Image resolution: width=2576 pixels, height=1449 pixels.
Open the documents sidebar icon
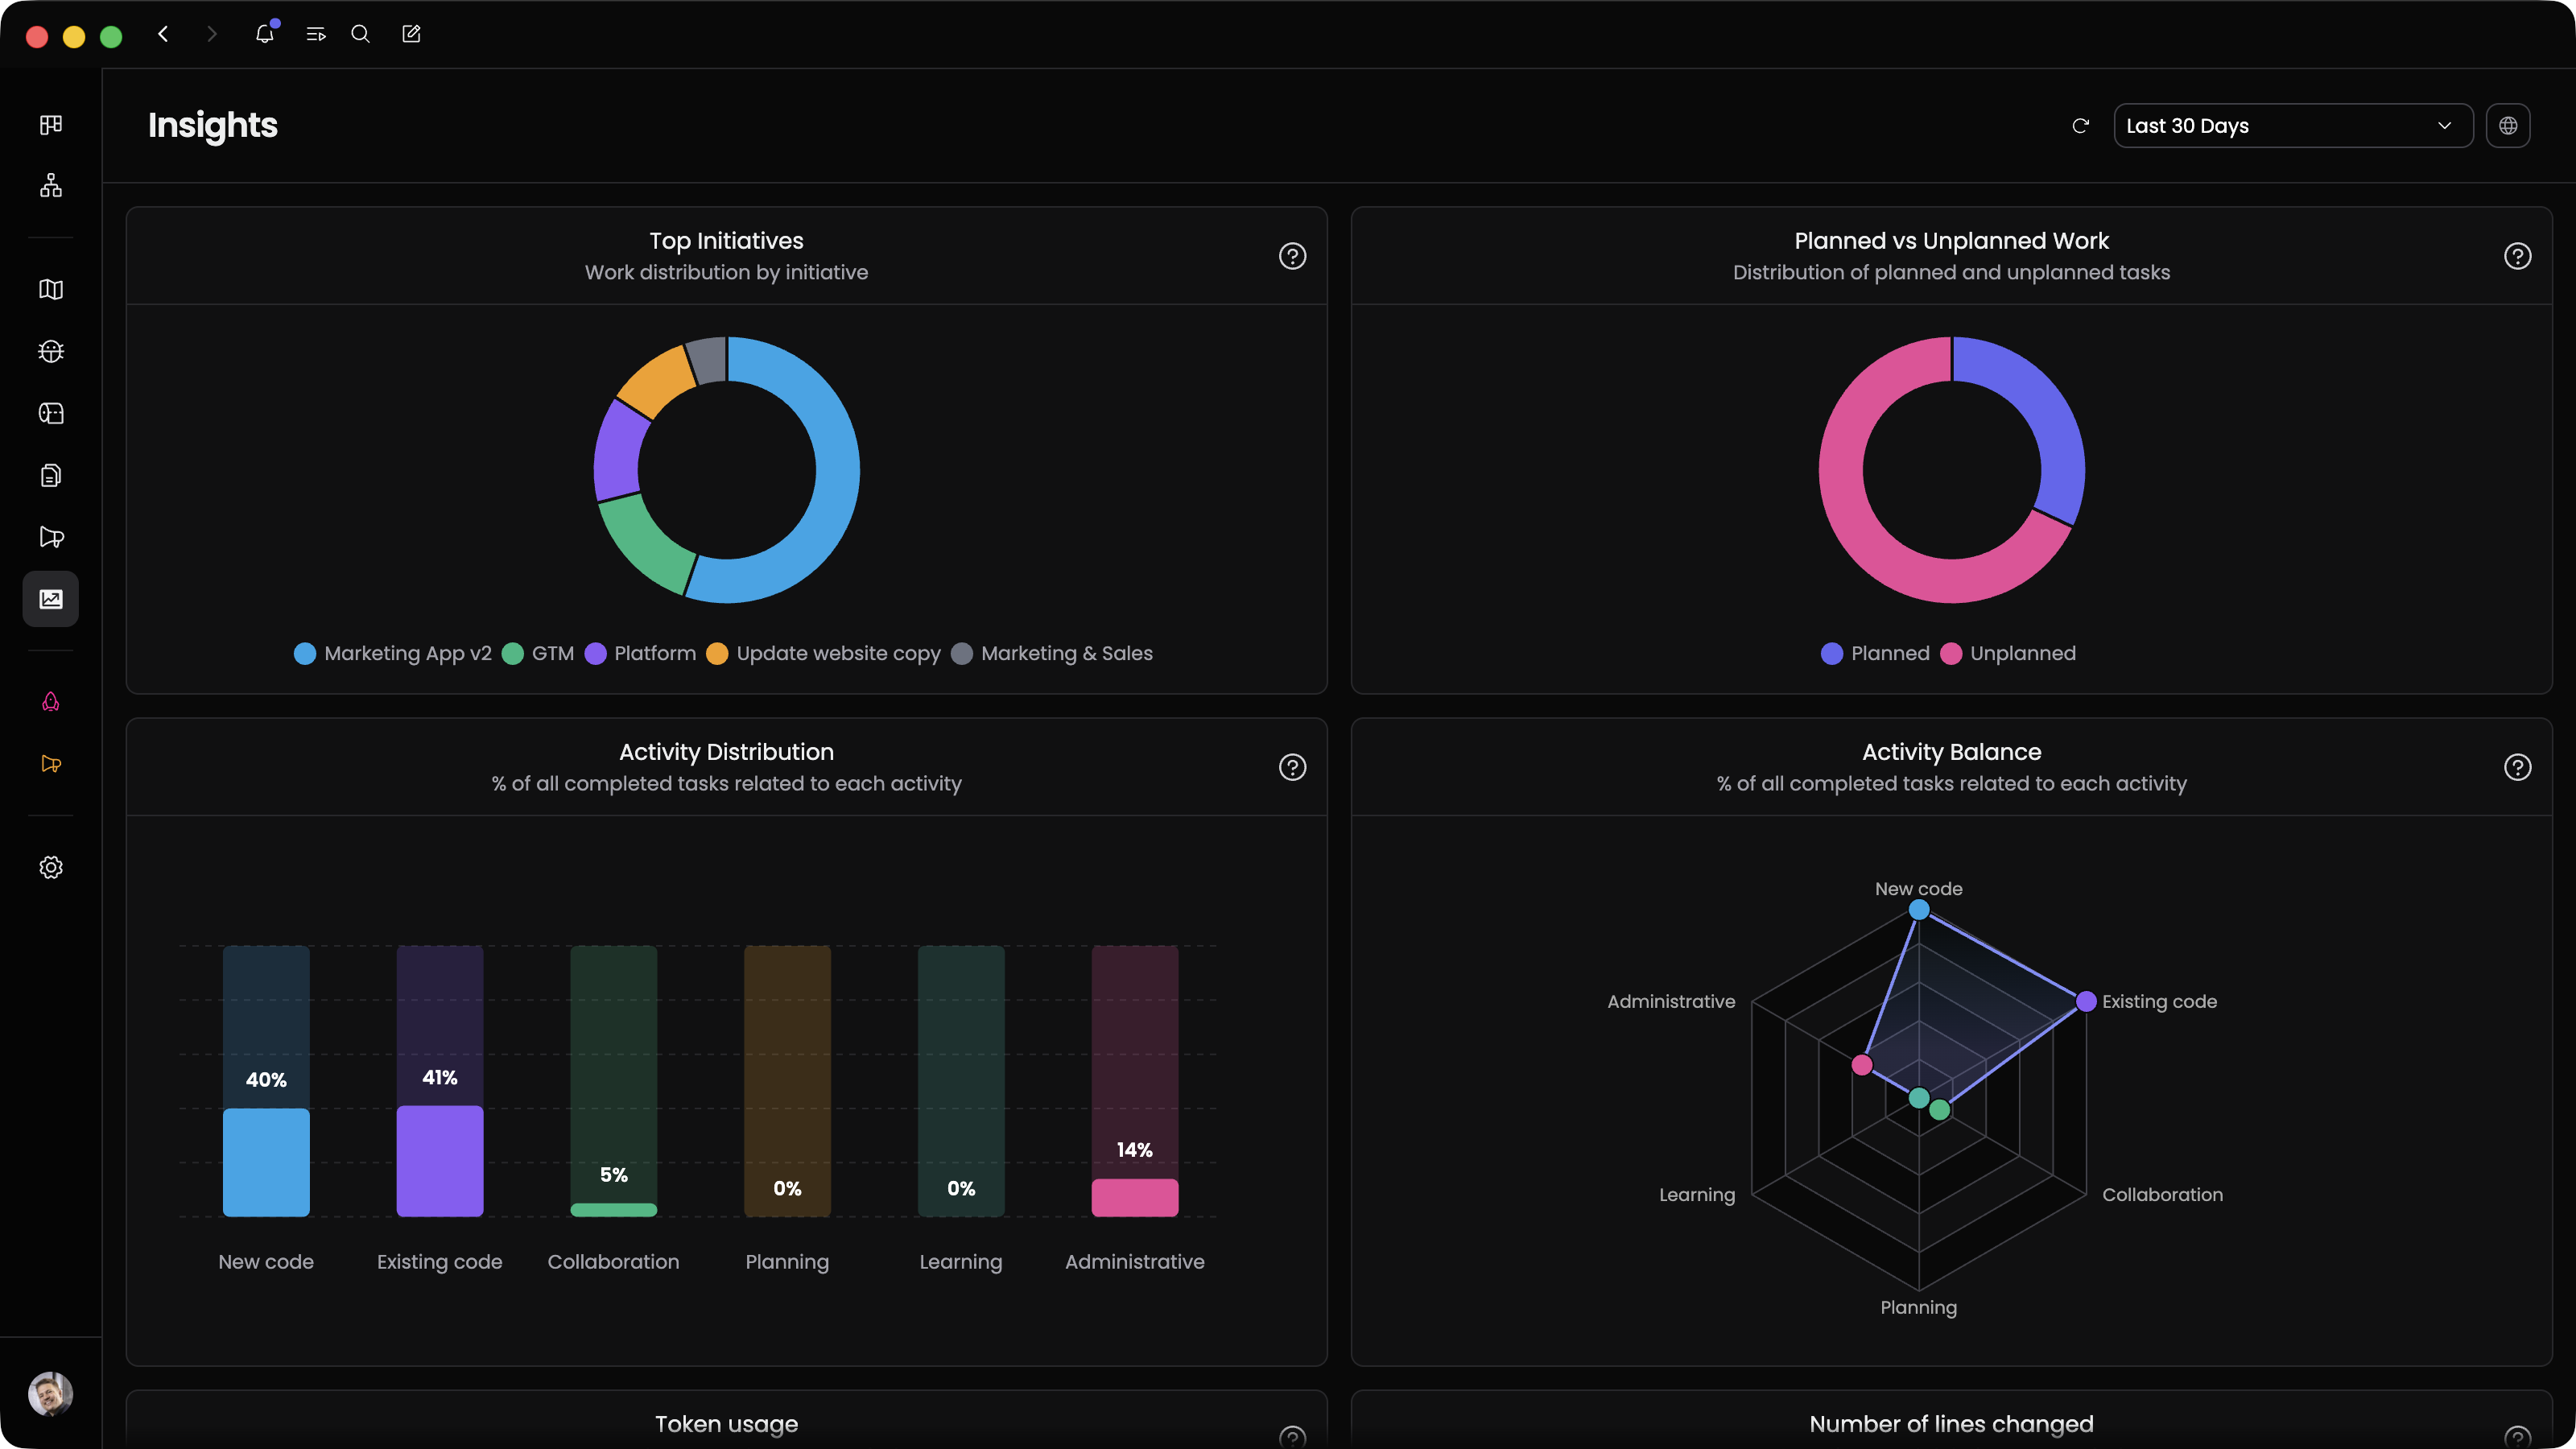pyautogui.click(x=51, y=475)
